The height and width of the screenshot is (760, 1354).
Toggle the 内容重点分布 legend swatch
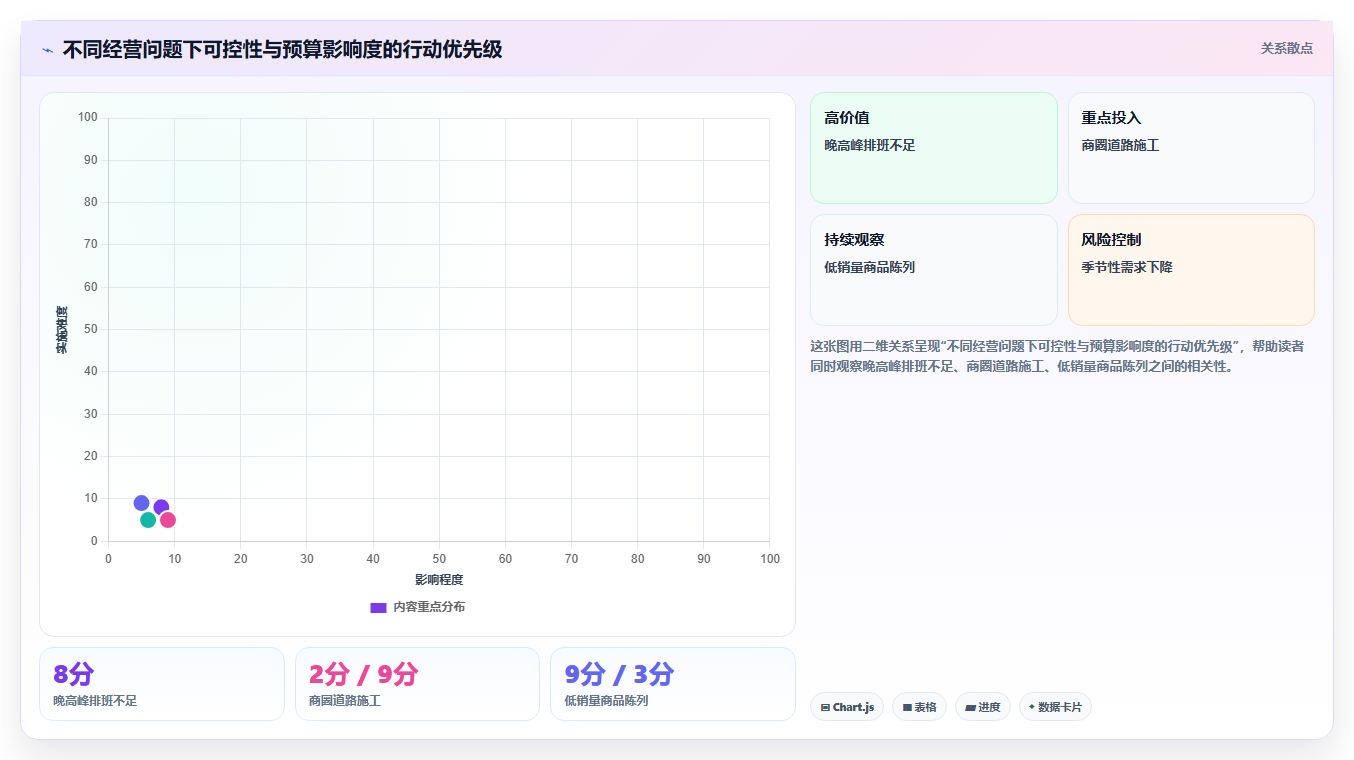[x=378, y=608]
